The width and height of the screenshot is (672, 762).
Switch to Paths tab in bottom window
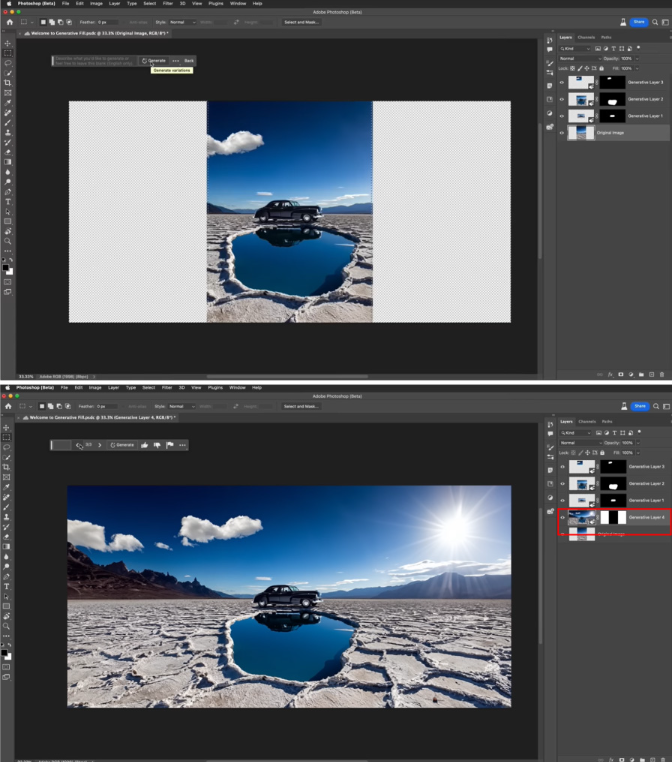pos(607,422)
